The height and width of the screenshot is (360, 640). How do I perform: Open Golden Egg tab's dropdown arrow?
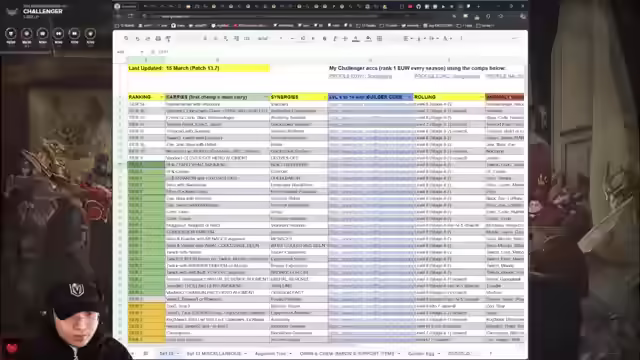439,353
